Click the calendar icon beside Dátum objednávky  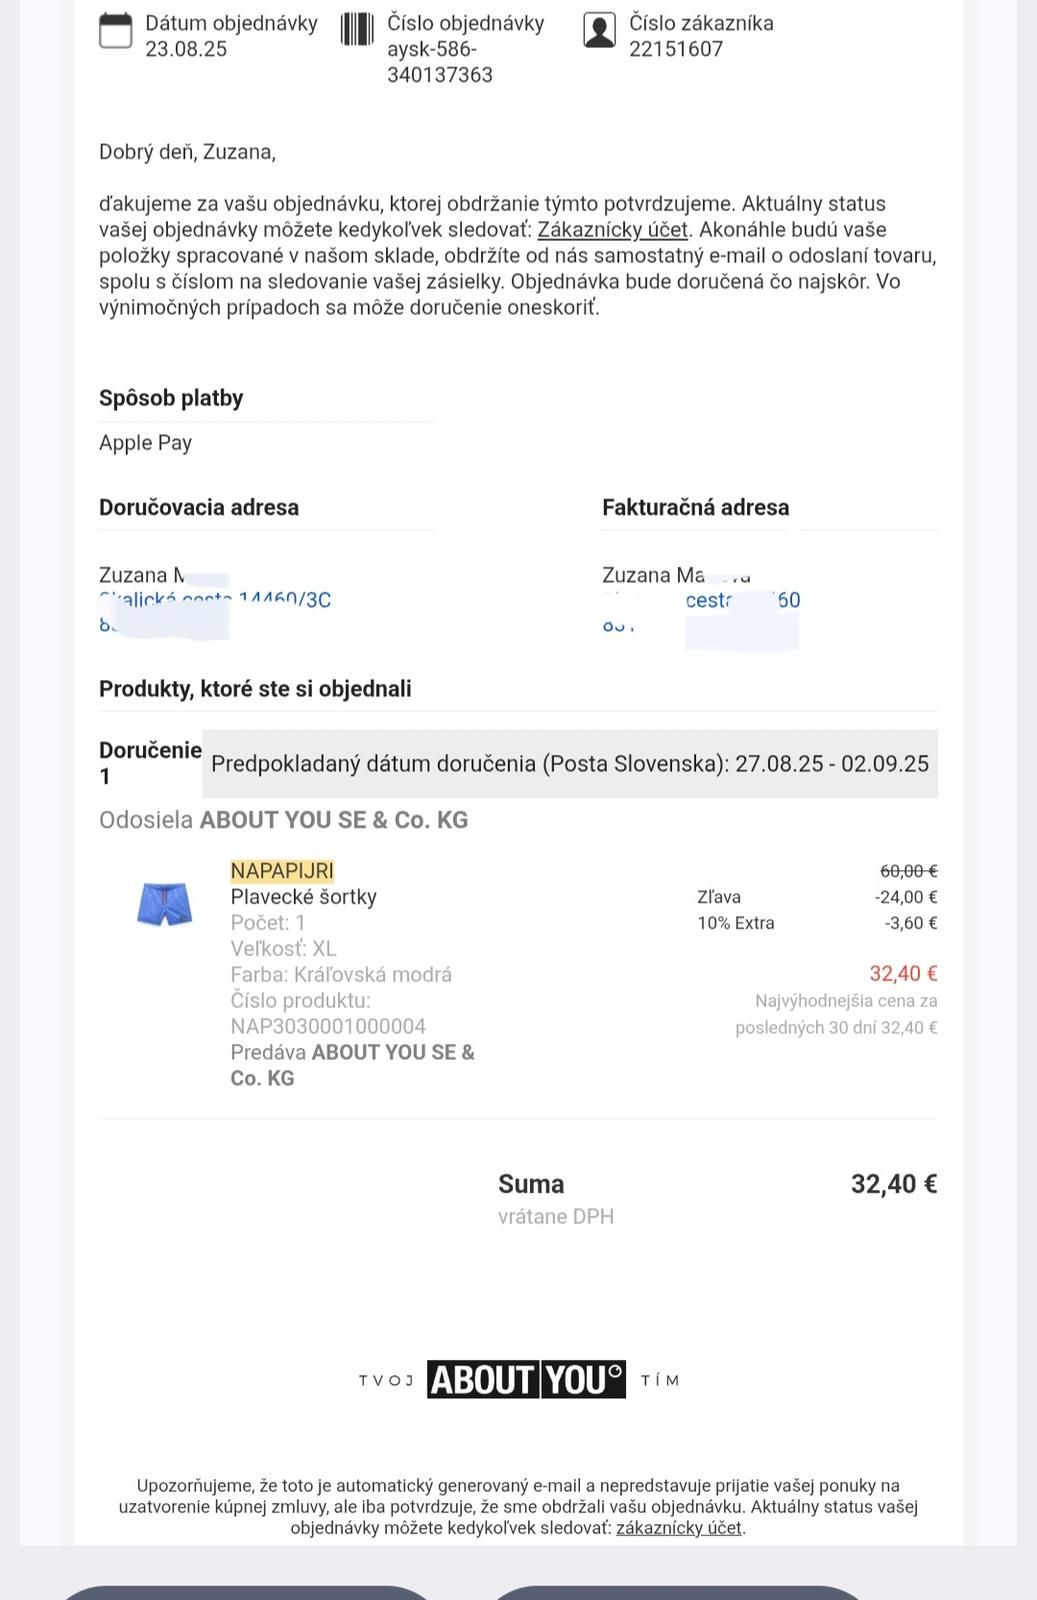point(115,30)
